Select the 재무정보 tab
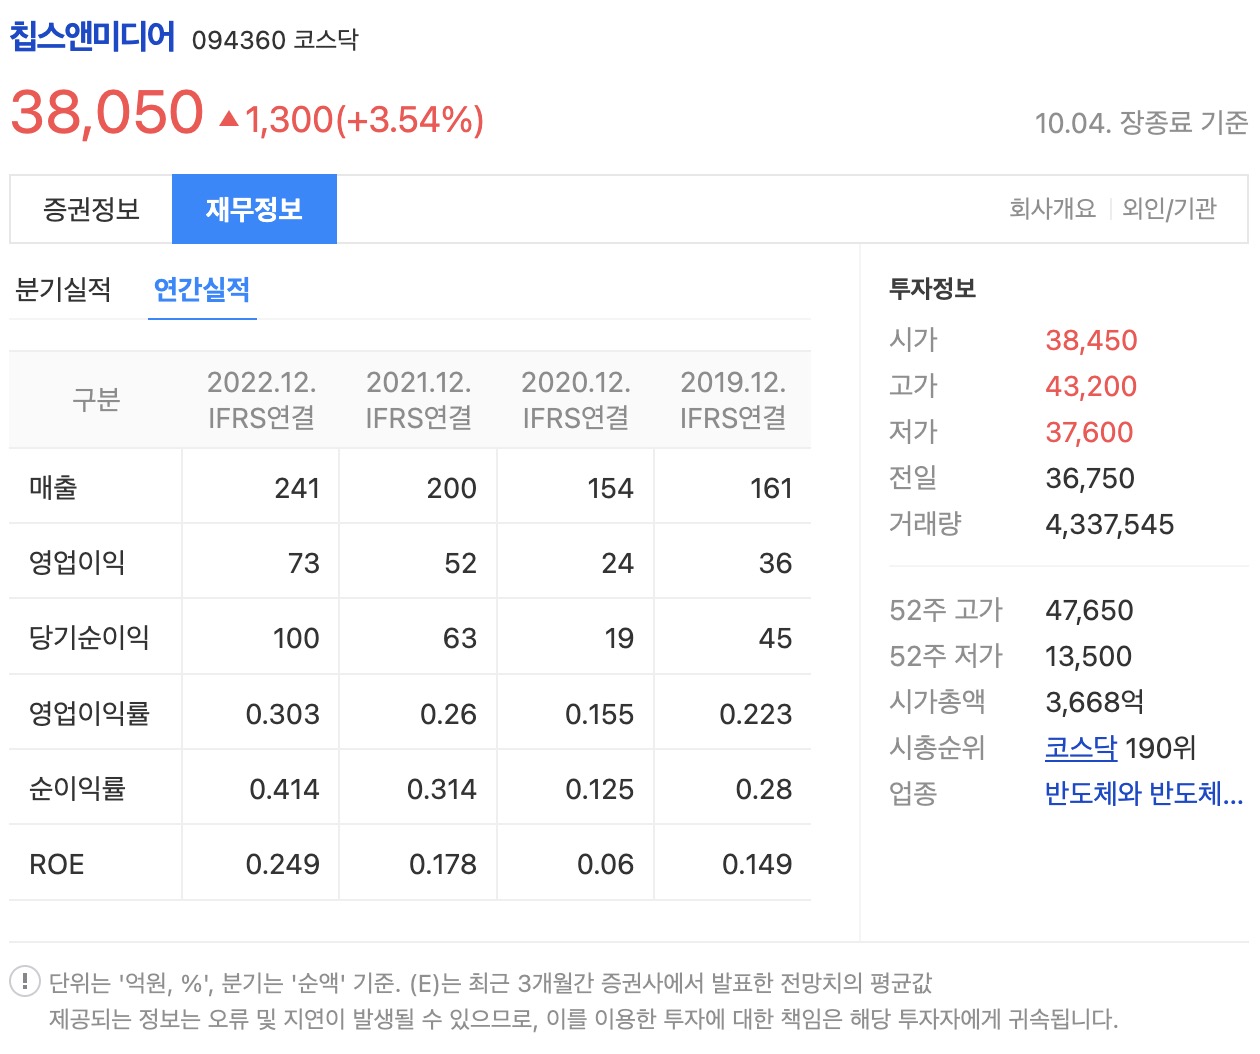 tap(254, 209)
